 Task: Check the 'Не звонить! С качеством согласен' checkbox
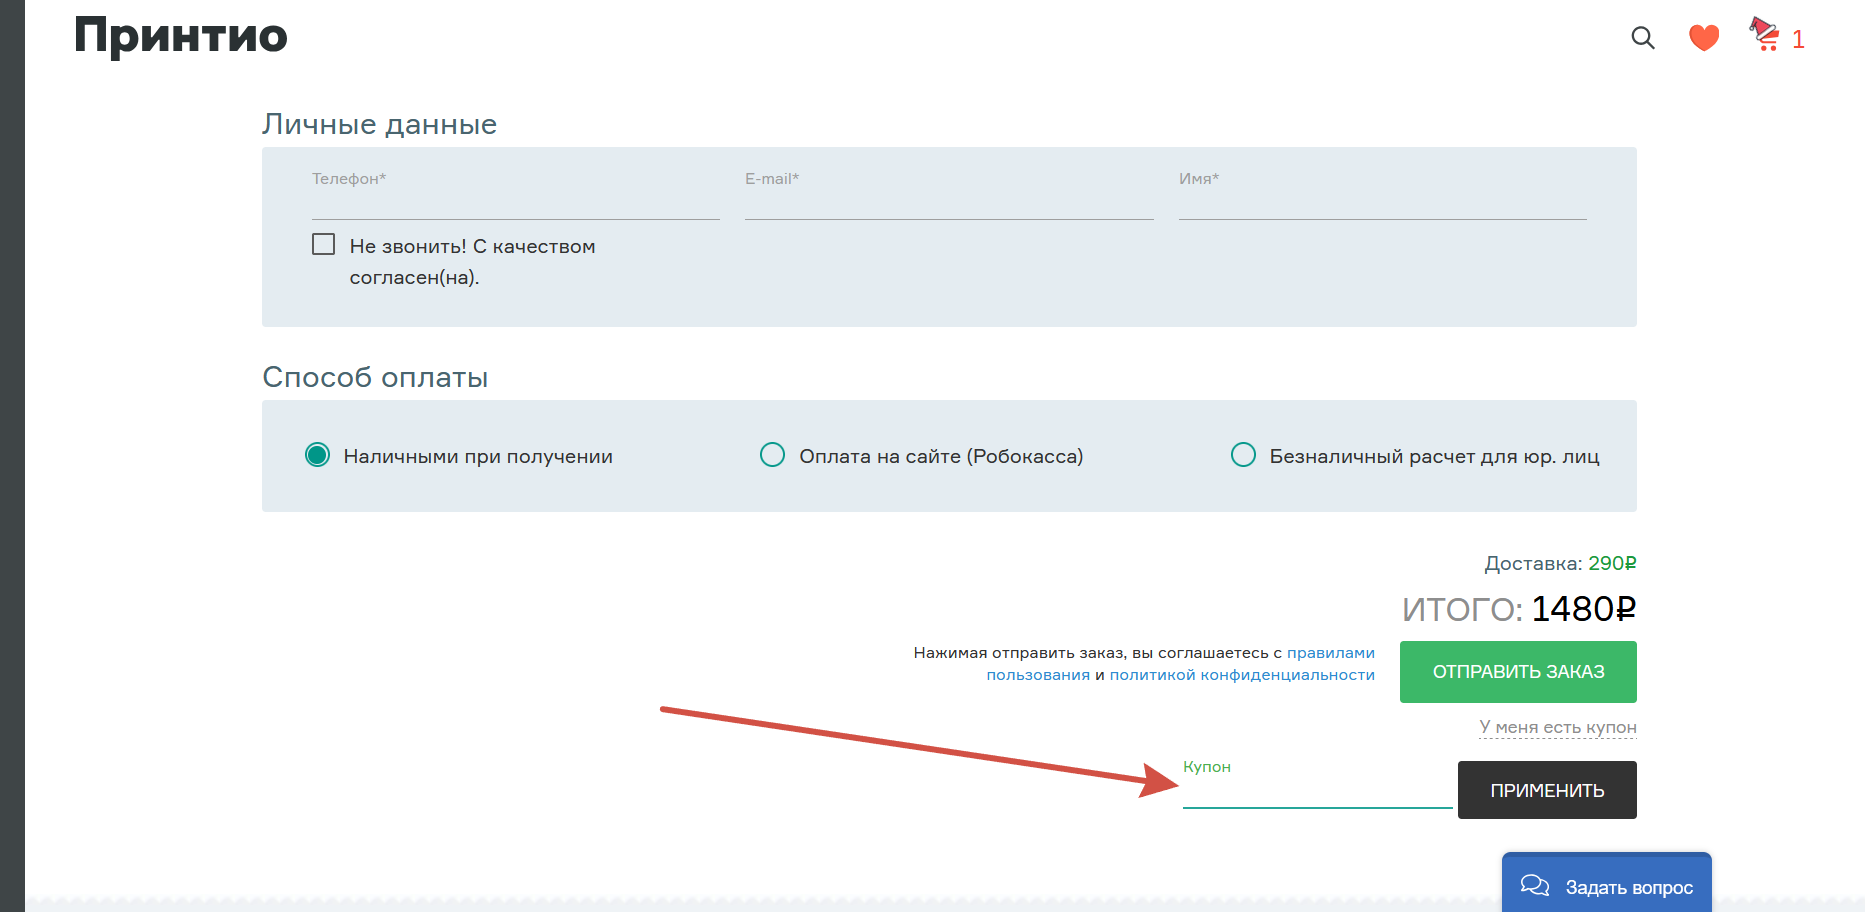323,244
